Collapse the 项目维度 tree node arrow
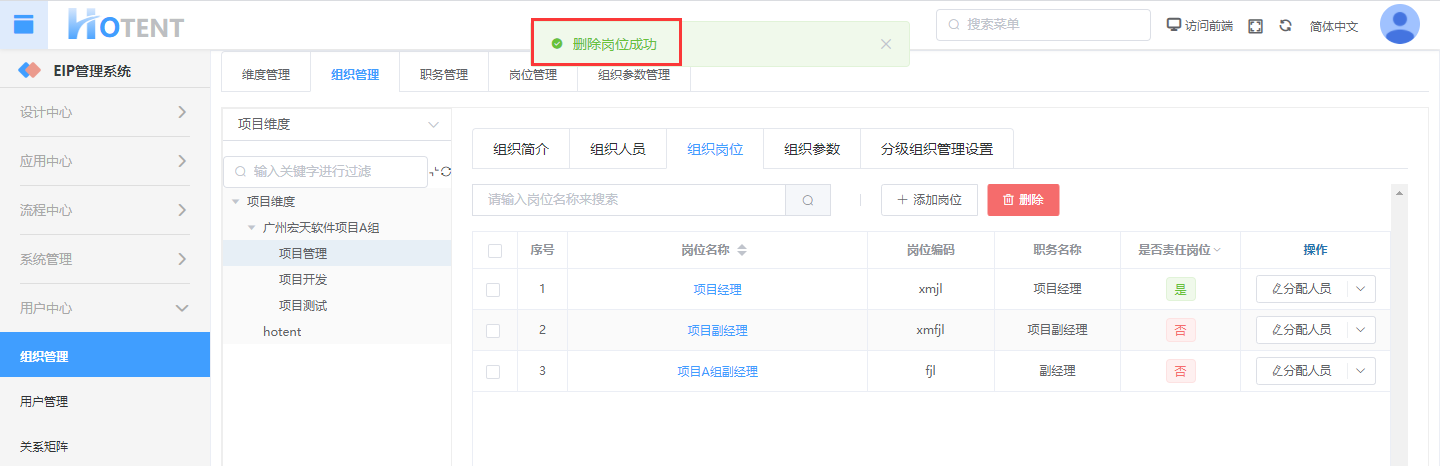Image resolution: width=1440 pixels, height=466 pixels. coord(235,201)
